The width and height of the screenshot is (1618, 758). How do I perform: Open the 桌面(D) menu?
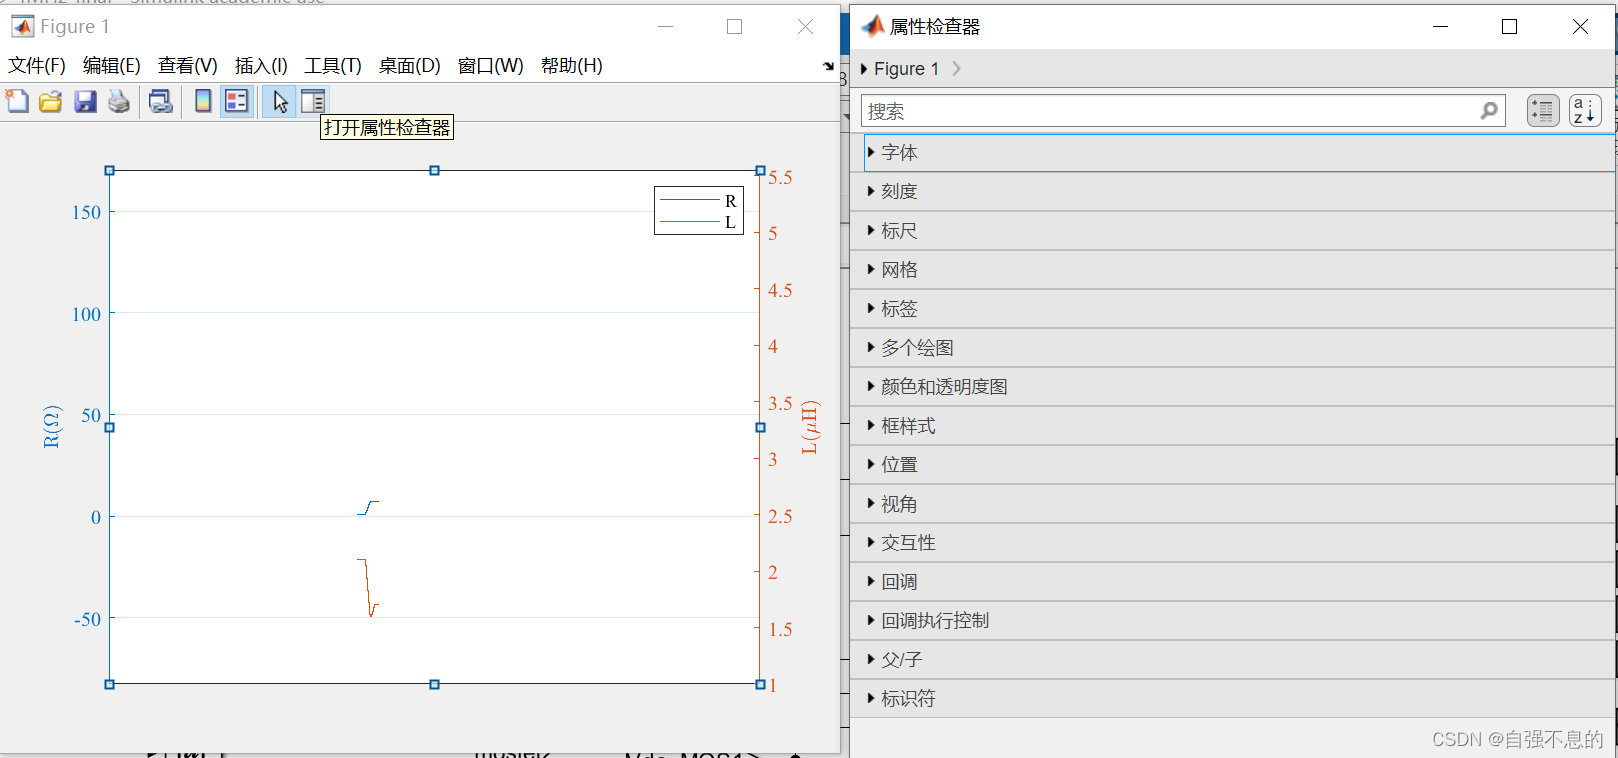pos(410,66)
